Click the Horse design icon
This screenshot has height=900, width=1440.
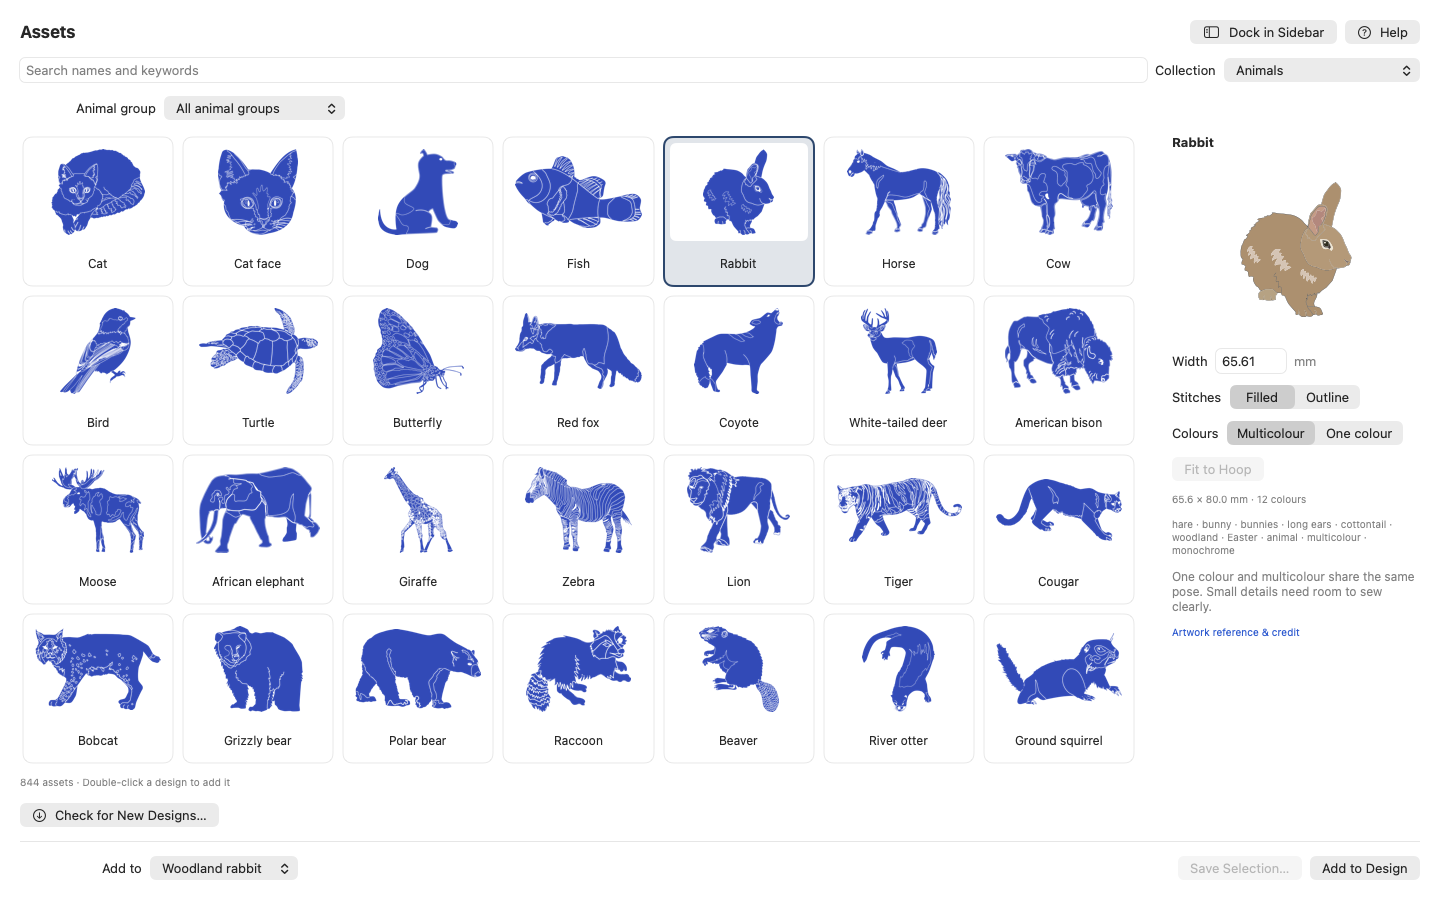click(899, 211)
